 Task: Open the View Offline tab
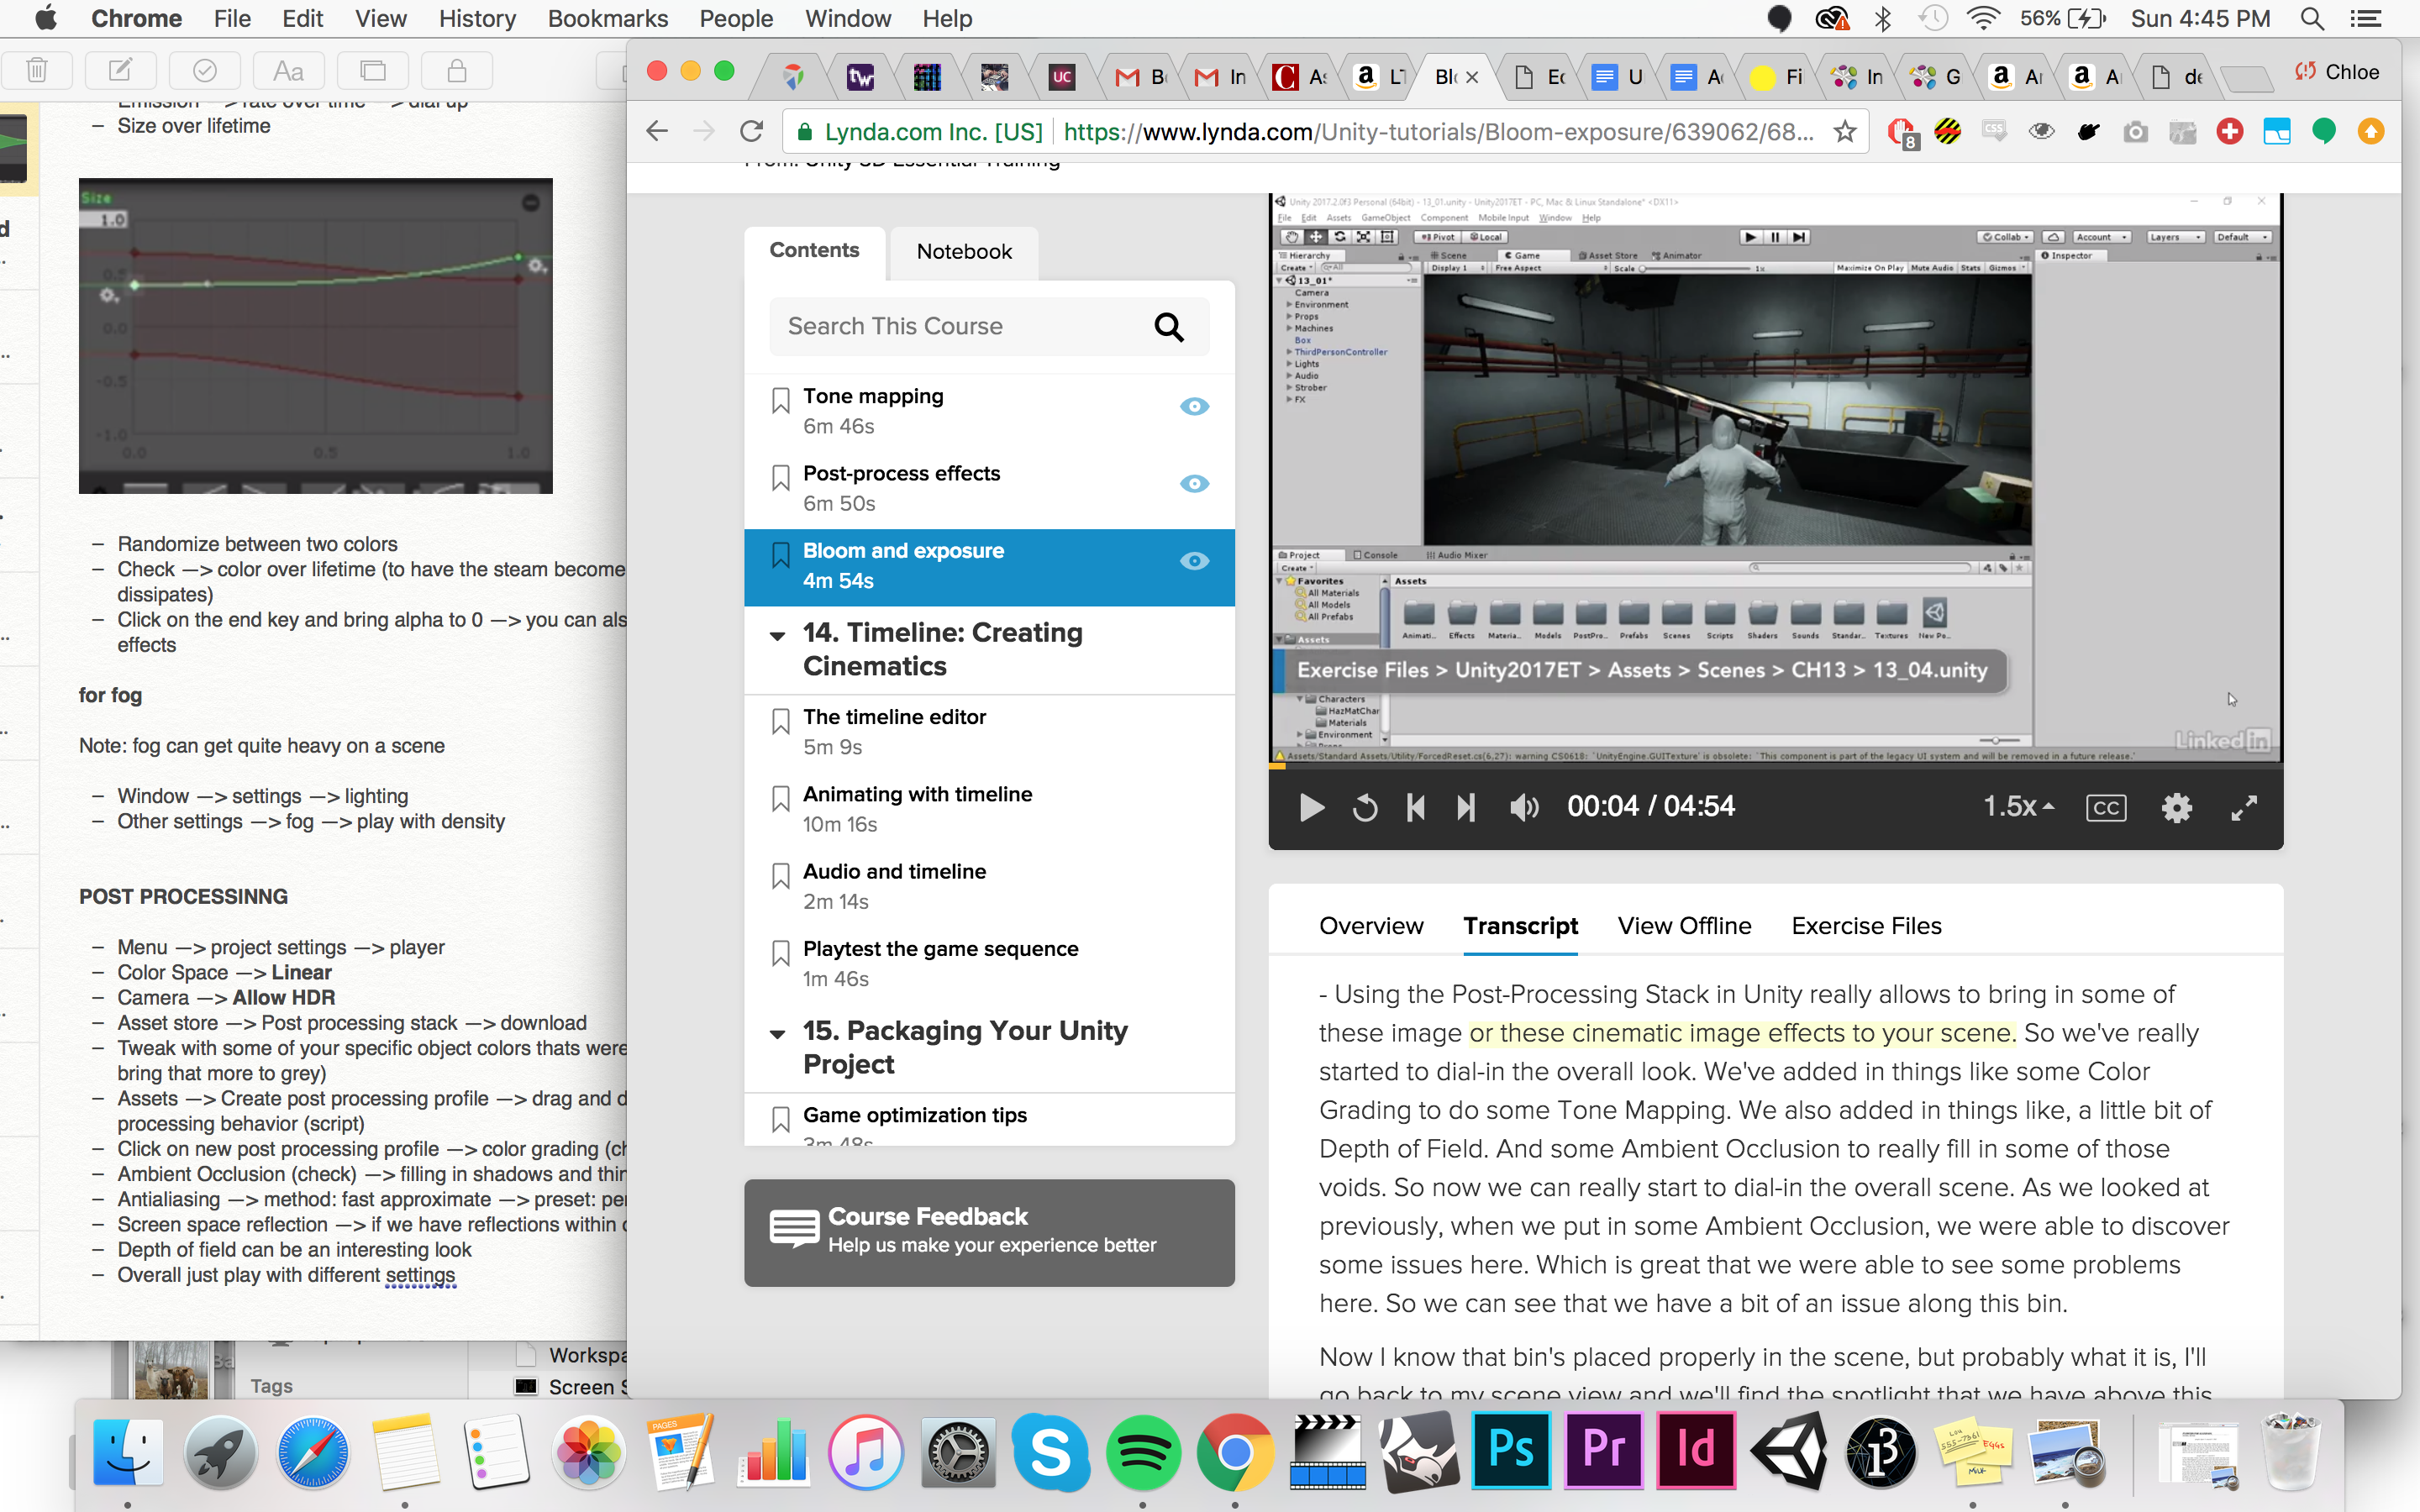(x=1684, y=926)
